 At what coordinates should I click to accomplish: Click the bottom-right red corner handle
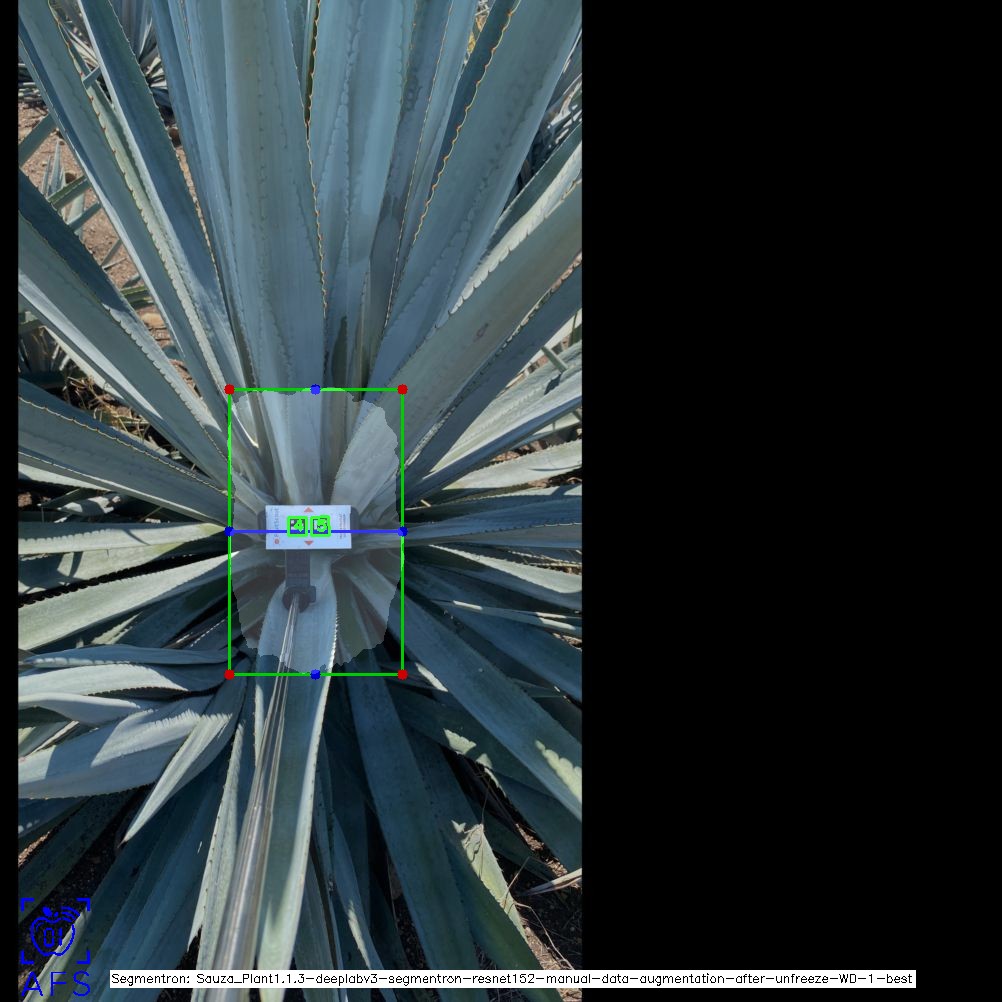(402, 675)
